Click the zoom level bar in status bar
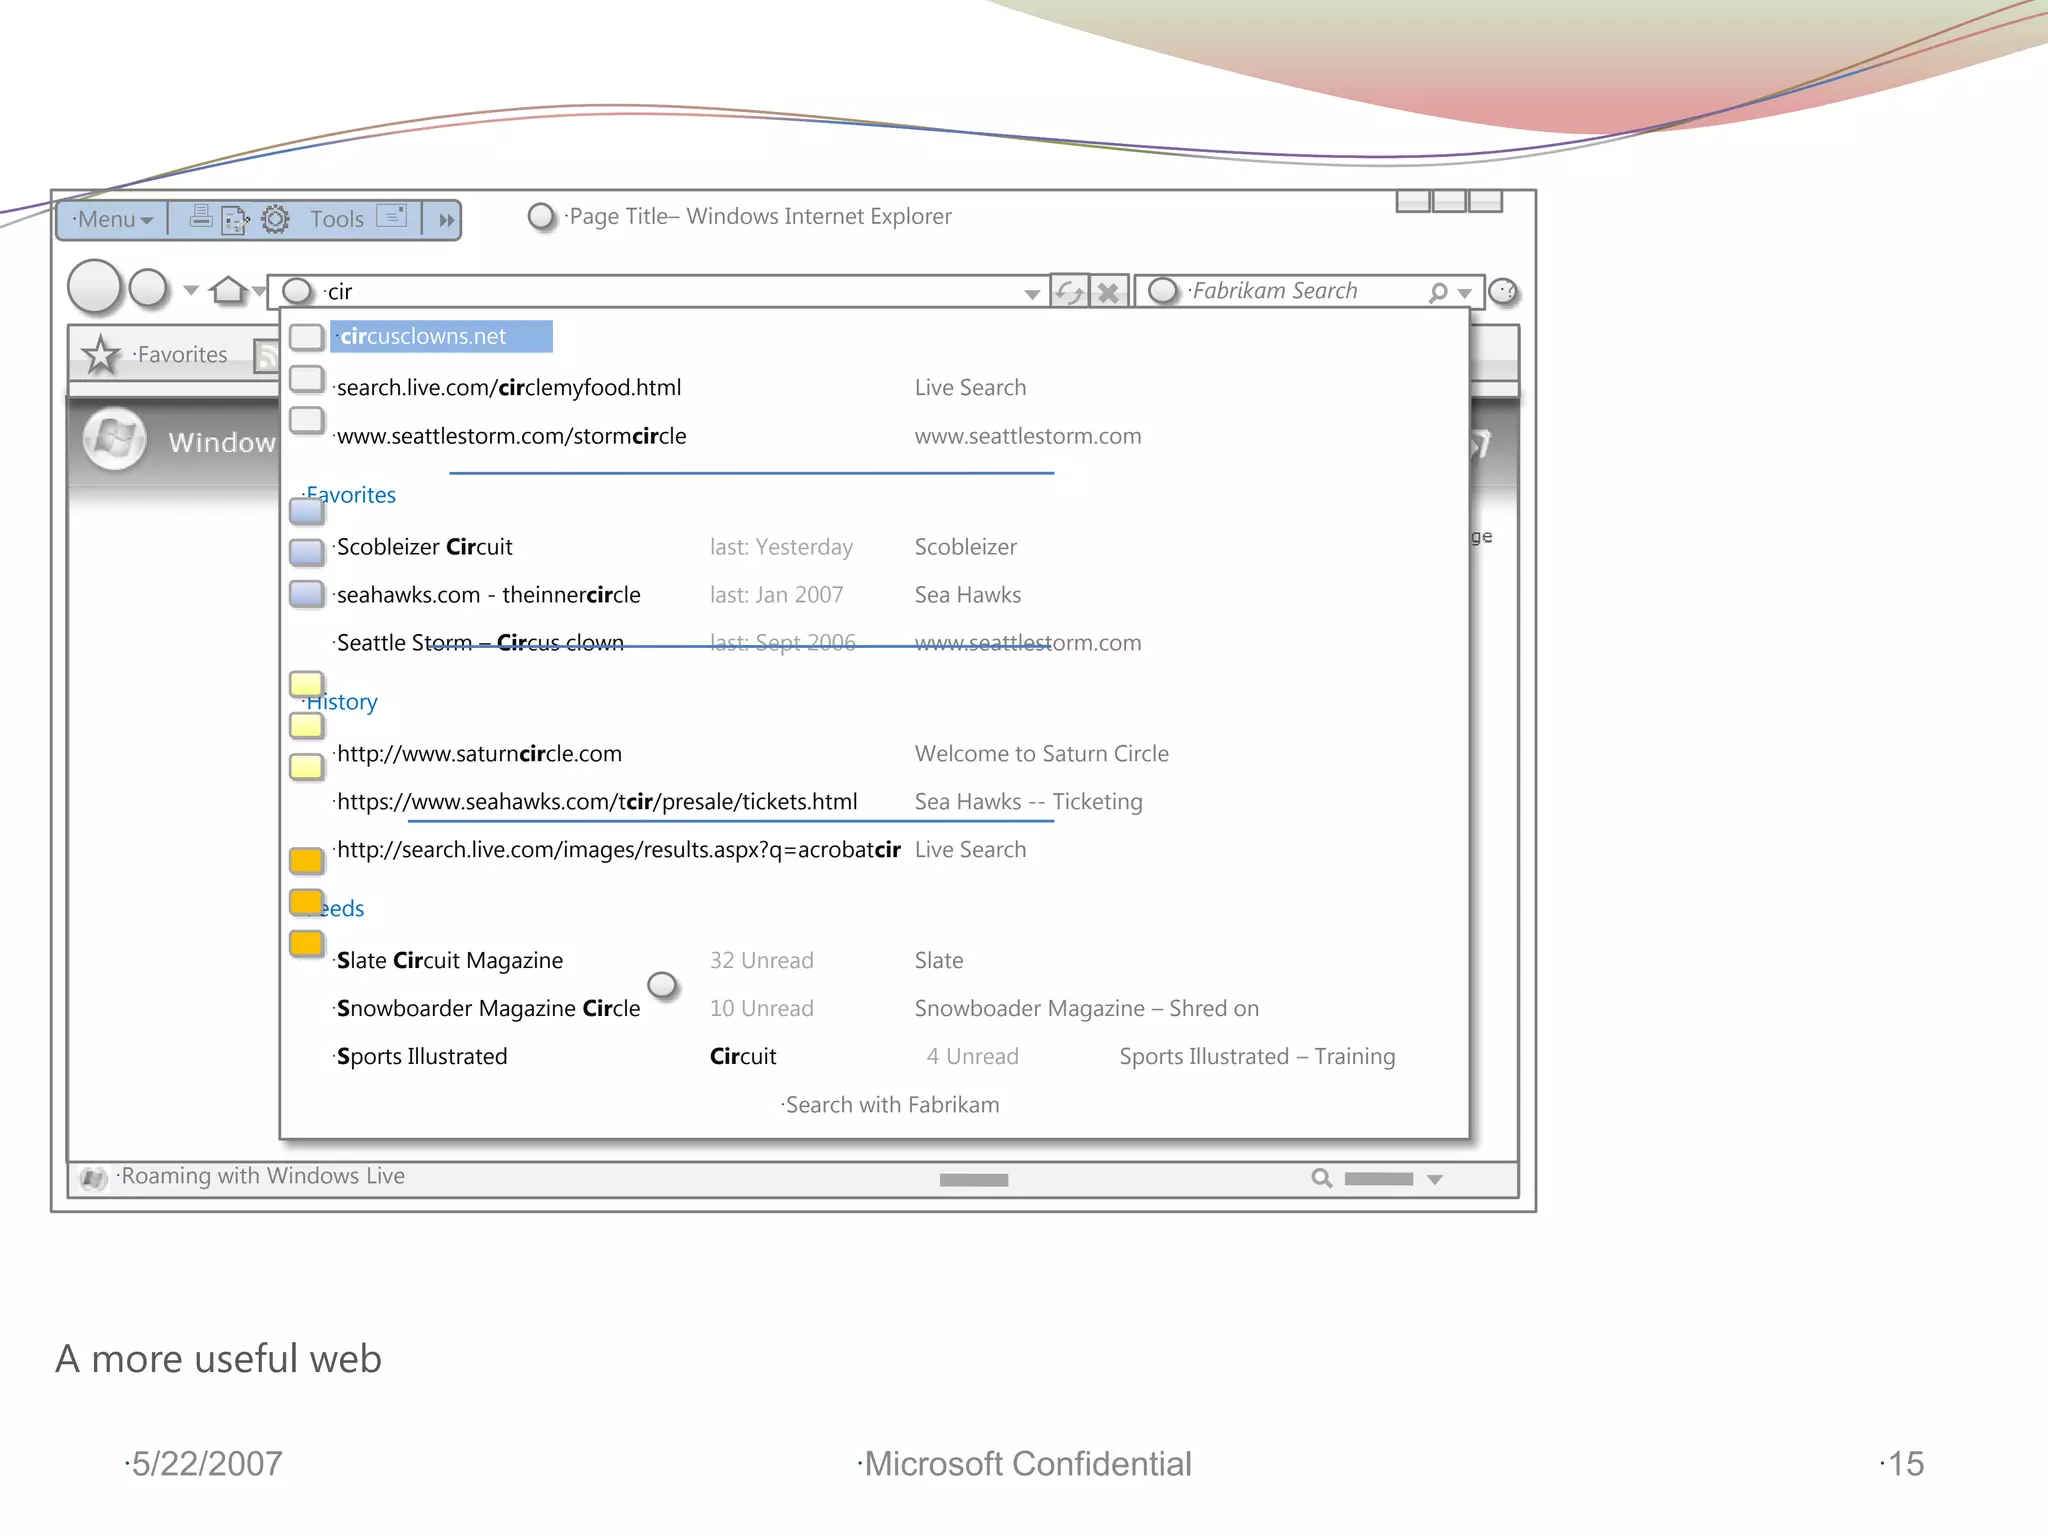Viewport: 2048px width, 1536px height. pos(1379,1179)
